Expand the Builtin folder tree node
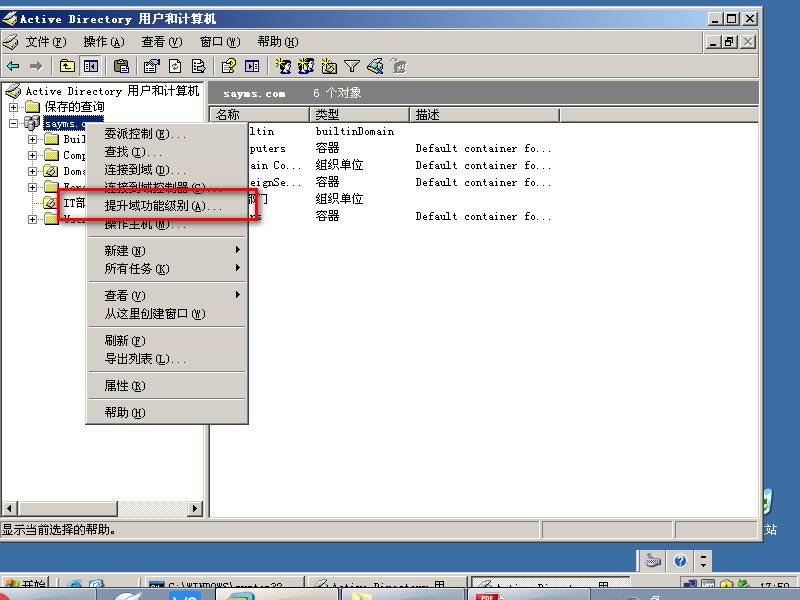 coord(32,140)
